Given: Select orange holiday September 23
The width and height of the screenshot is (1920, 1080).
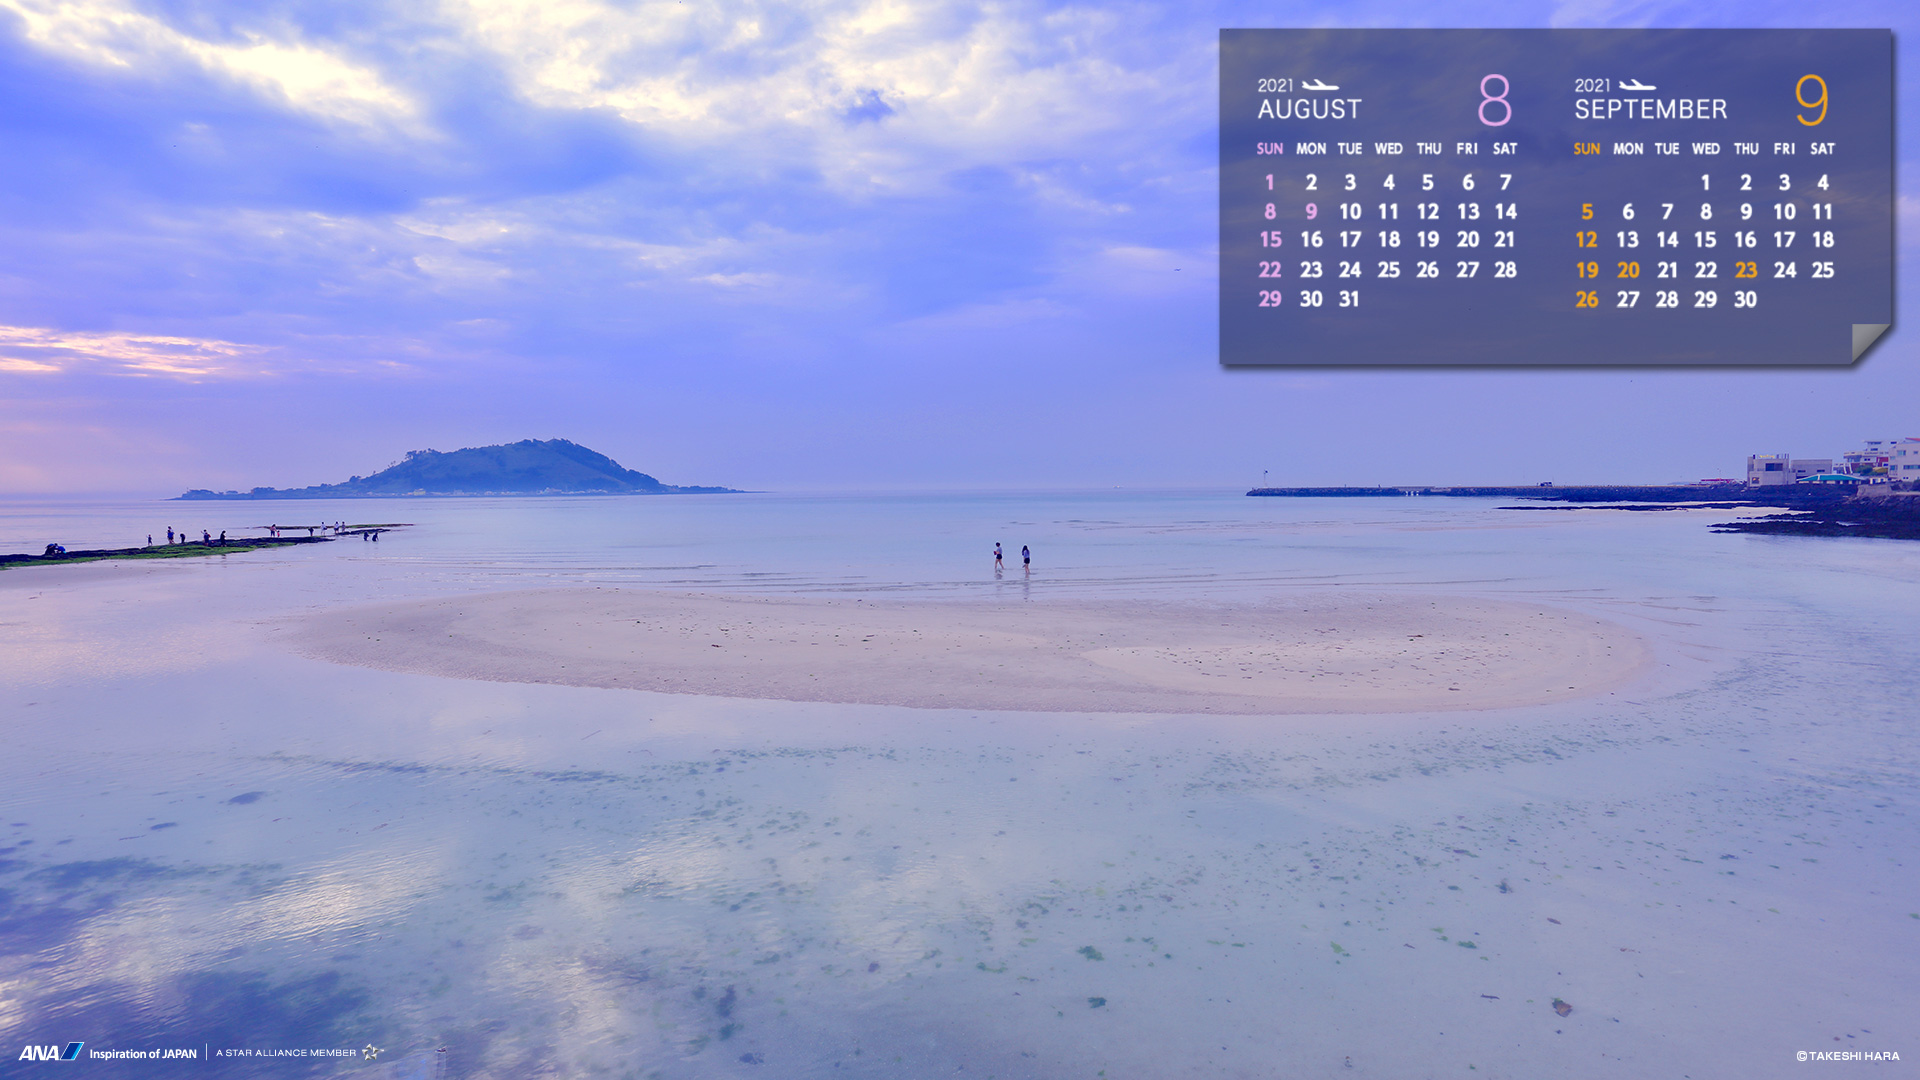Looking at the screenshot, I should [1746, 270].
